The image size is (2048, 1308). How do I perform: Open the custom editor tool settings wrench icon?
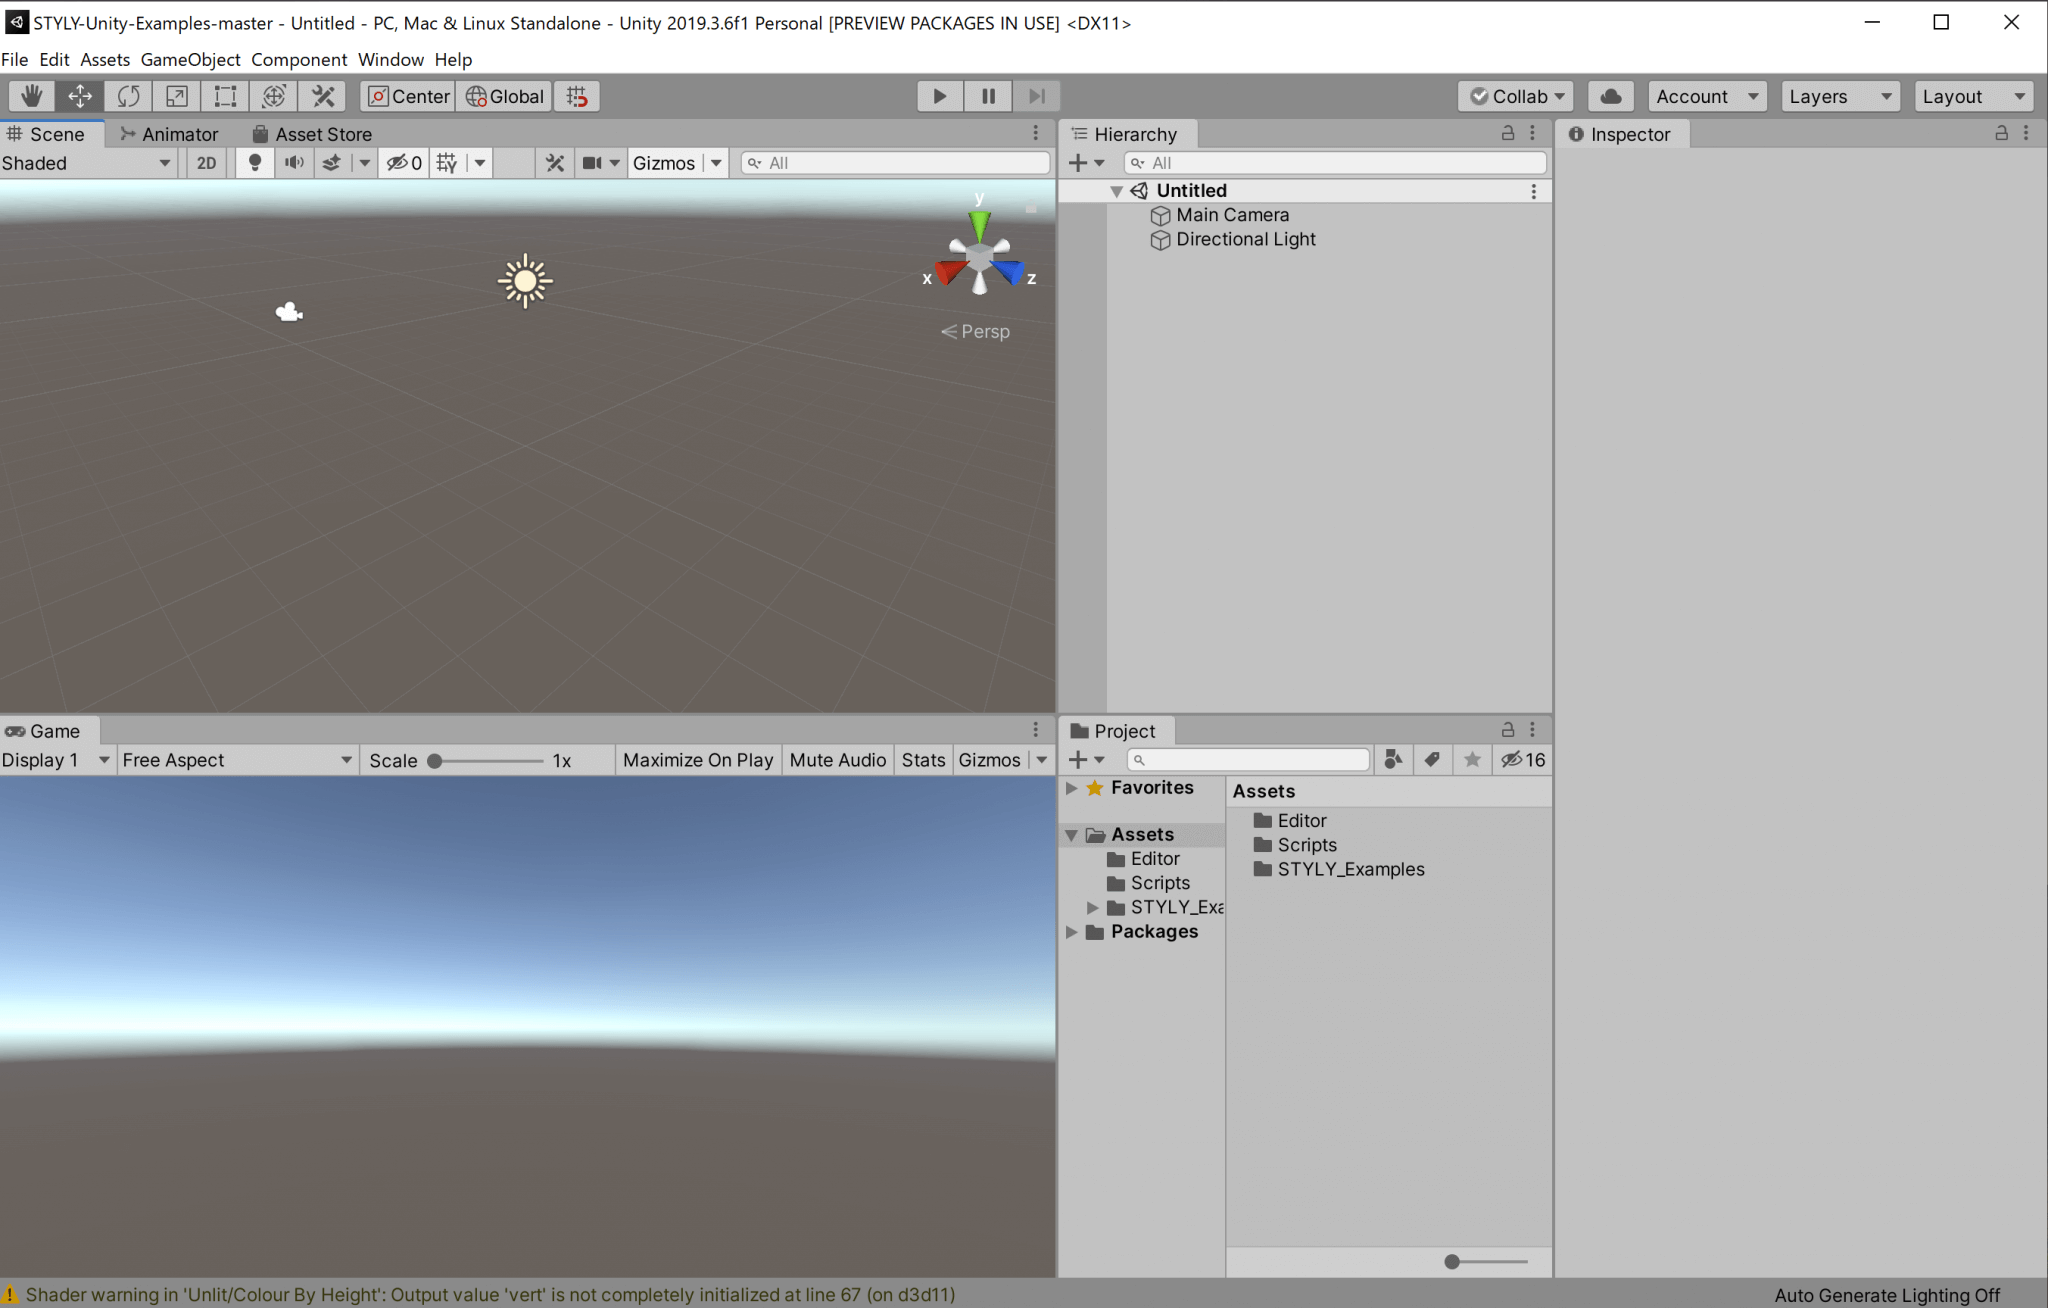(322, 95)
